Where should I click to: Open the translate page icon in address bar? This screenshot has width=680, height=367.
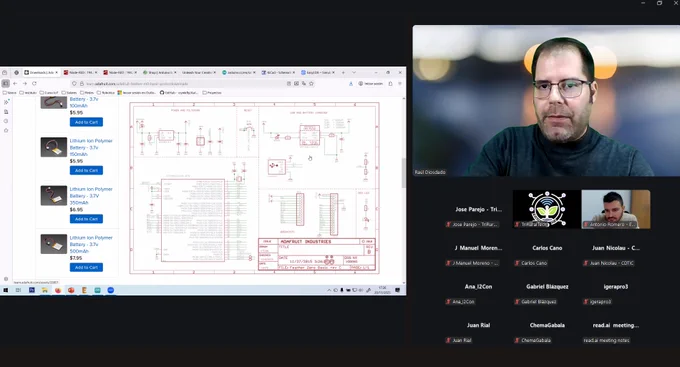tap(304, 84)
